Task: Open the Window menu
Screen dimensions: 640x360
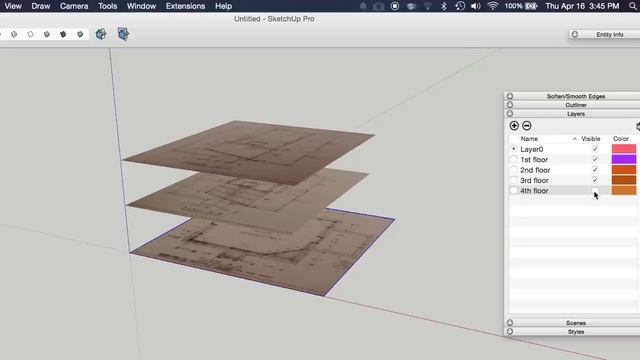Action: tap(141, 6)
